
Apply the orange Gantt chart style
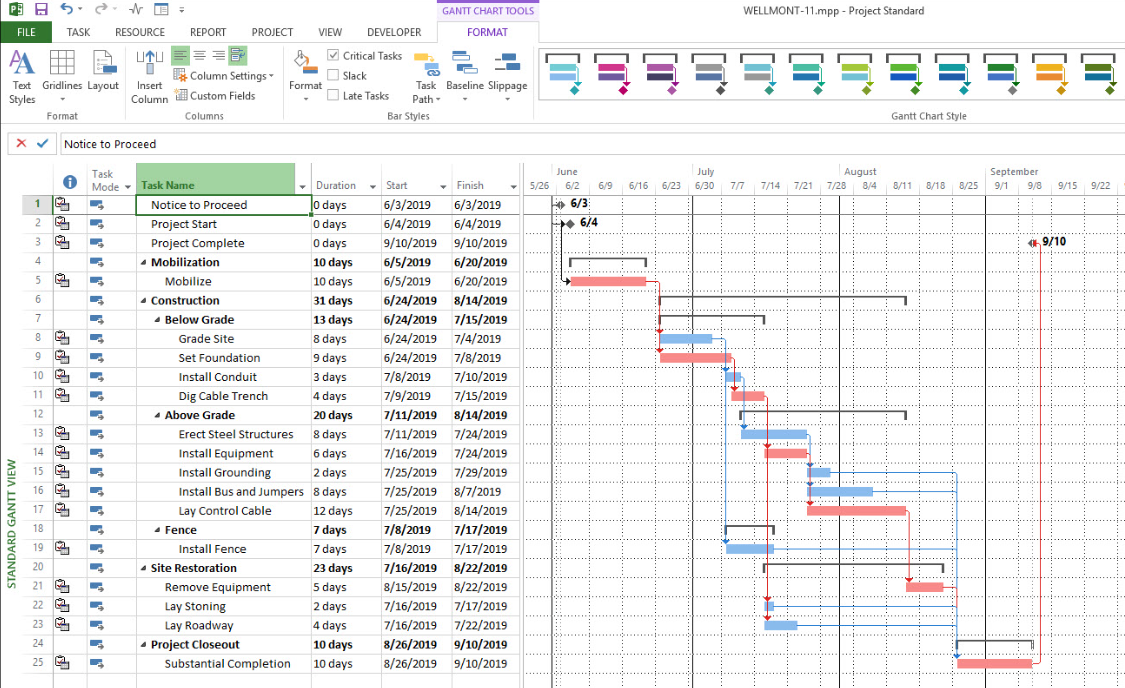coord(1050,74)
